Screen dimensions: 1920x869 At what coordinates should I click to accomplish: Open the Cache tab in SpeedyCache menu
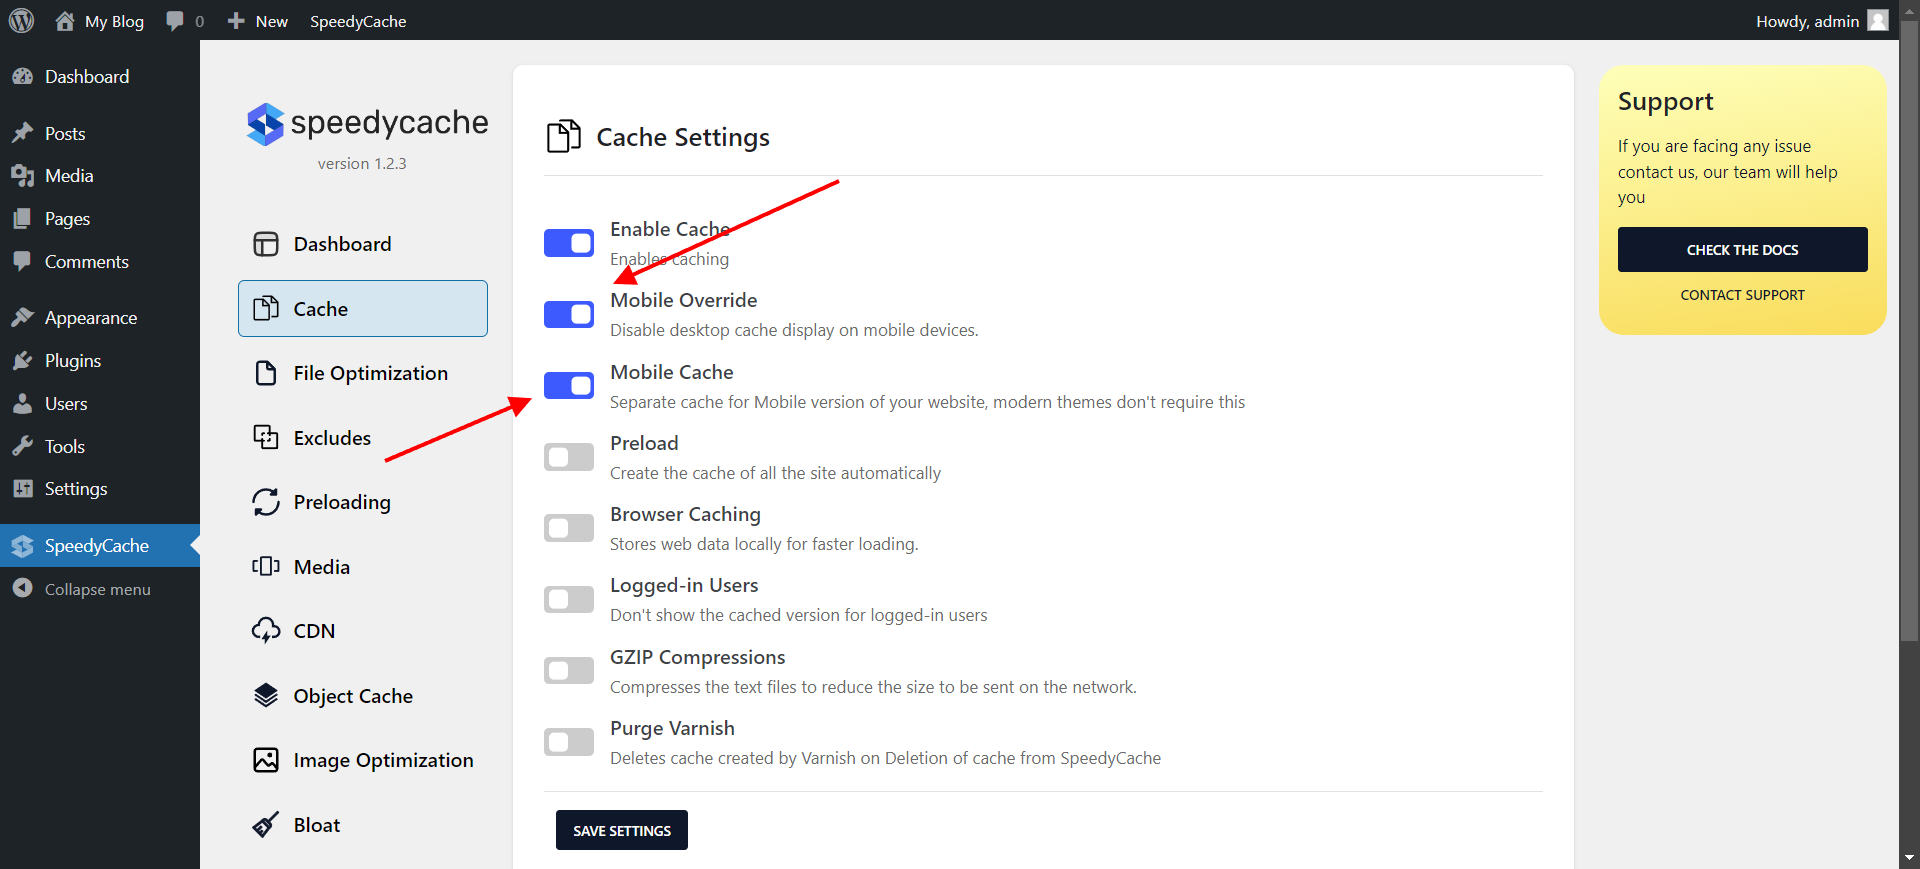tap(363, 309)
